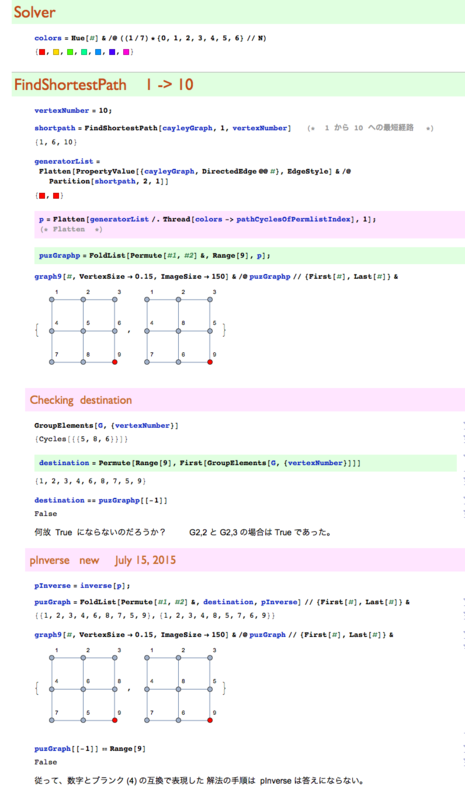Click the '{Cycles[{{5, 8, 6}}]}' output
The width and height of the screenshot is (465, 800).
(x=81, y=439)
